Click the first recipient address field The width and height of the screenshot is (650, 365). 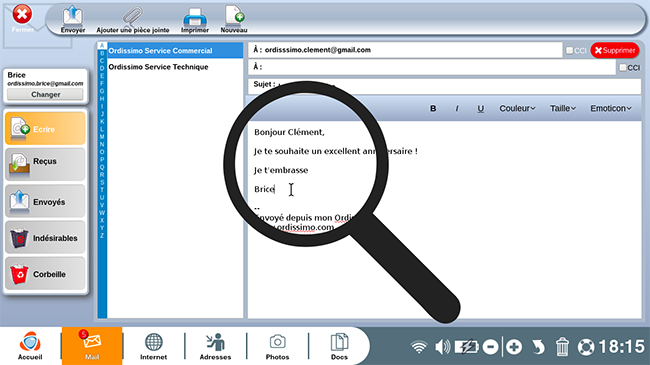click(x=405, y=50)
